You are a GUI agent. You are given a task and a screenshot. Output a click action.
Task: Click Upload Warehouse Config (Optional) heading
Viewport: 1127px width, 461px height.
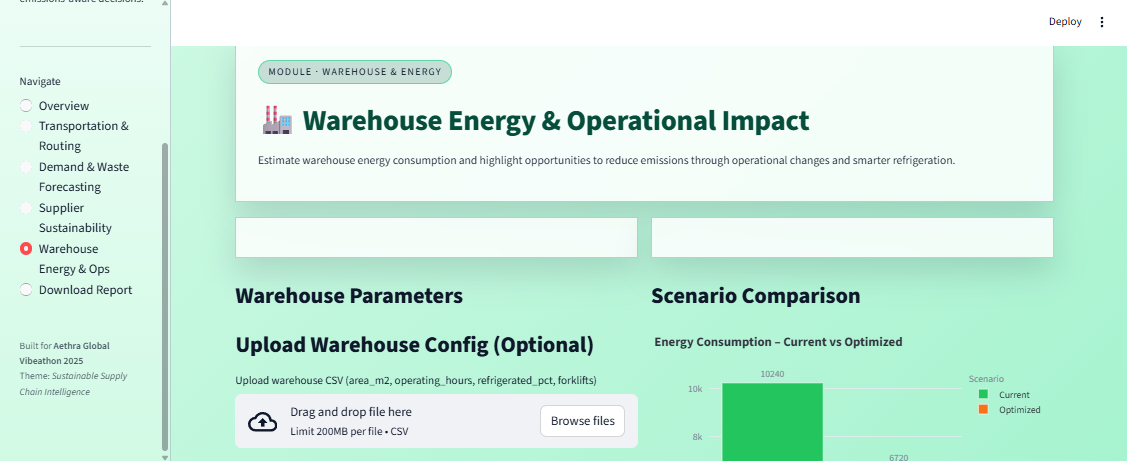click(414, 345)
